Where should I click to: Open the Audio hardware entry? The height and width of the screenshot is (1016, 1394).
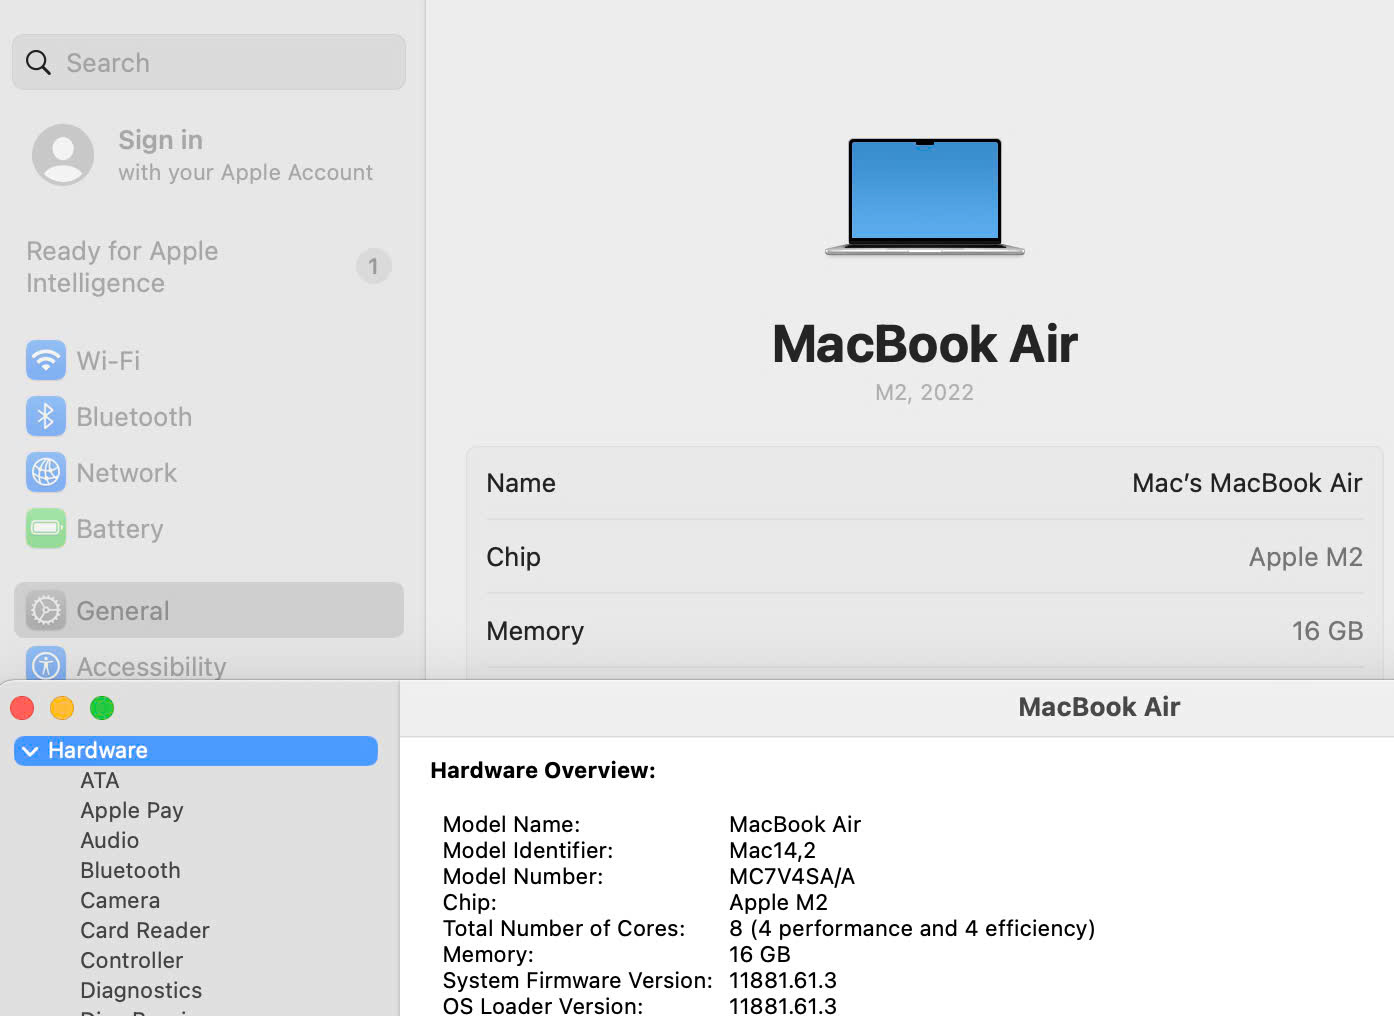(x=110, y=840)
